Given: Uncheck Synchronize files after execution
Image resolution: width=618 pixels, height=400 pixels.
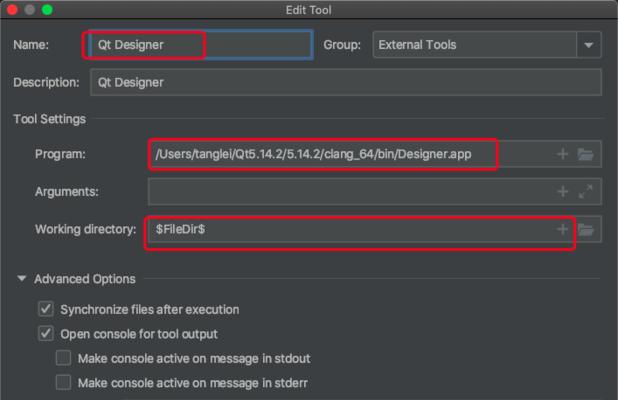Looking at the screenshot, I should [46, 309].
